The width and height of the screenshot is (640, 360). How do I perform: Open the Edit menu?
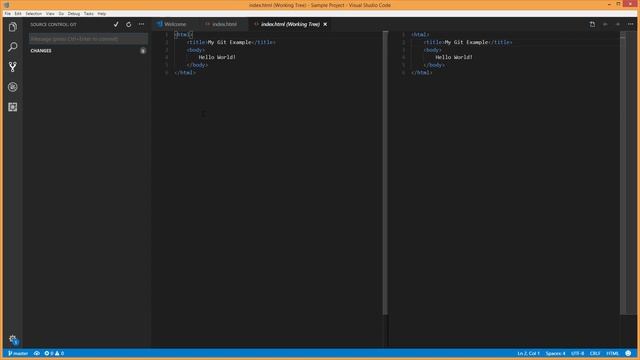pos(18,13)
